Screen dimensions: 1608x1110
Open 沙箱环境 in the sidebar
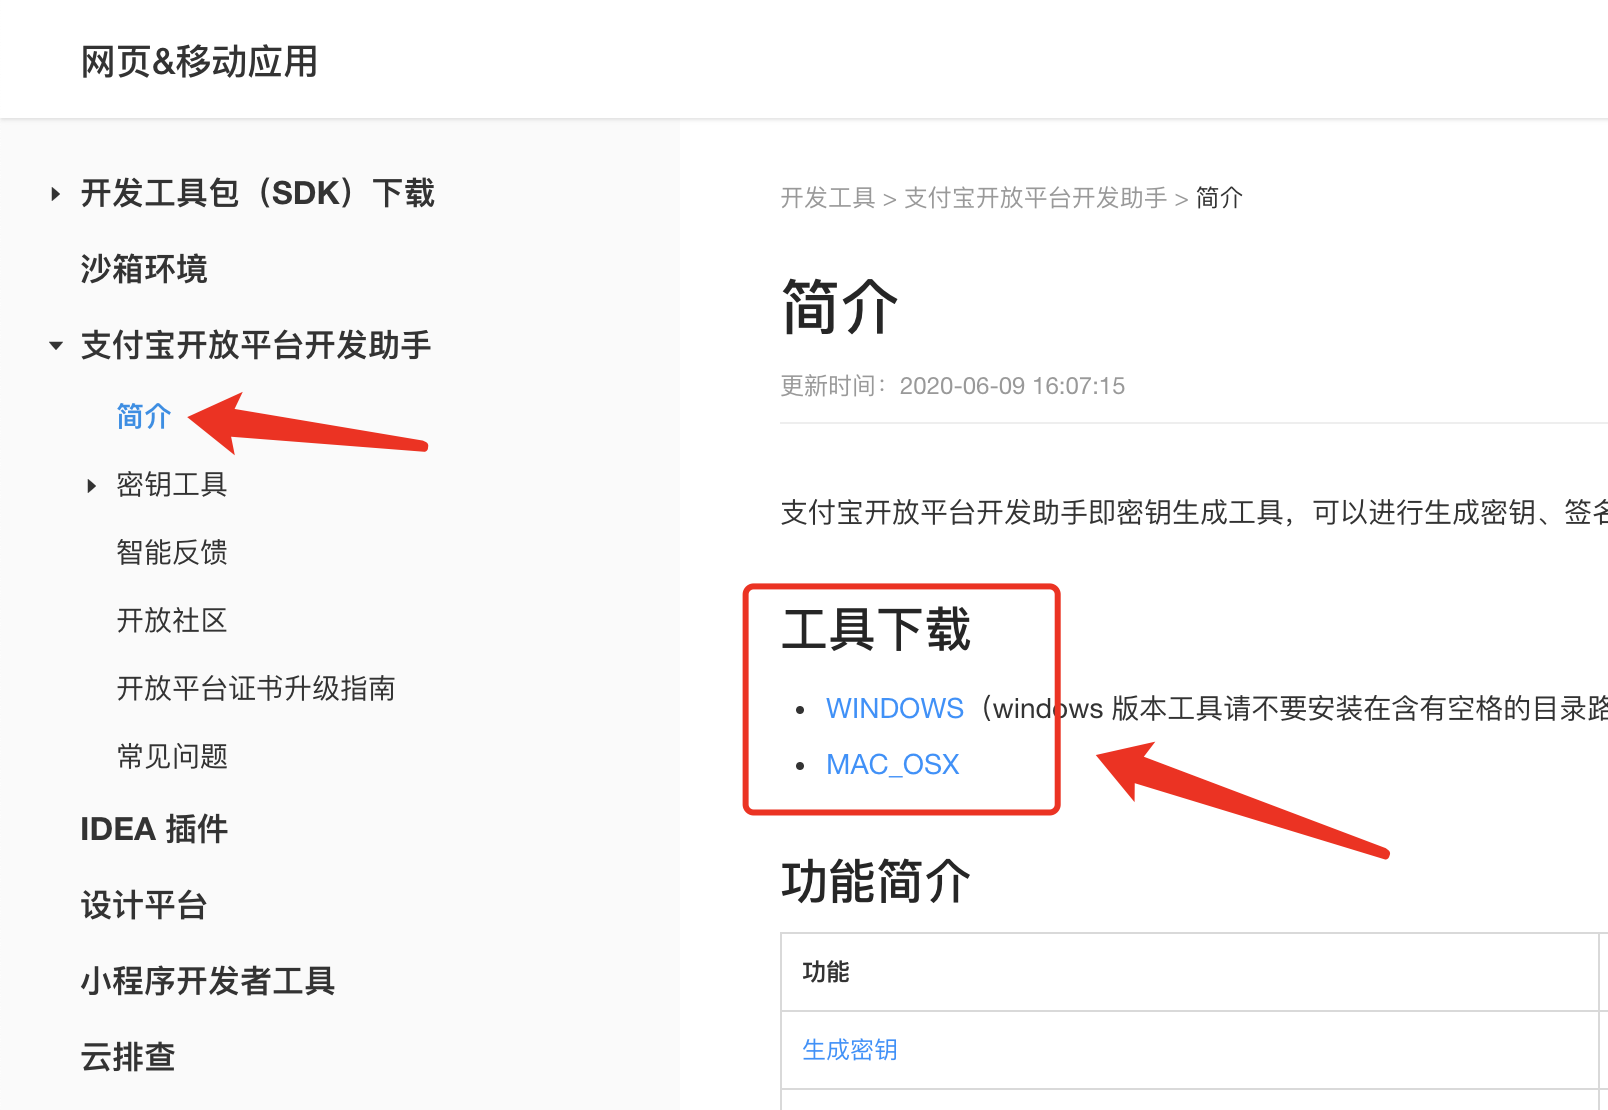pyautogui.click(x=144, y=269)
